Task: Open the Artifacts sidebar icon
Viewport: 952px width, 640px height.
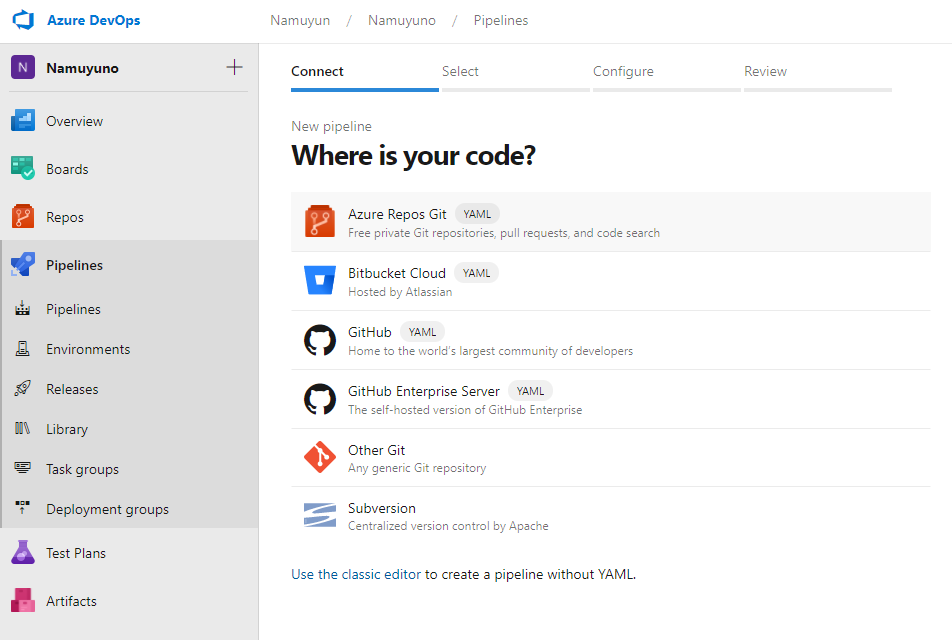Action: point(23,601)
